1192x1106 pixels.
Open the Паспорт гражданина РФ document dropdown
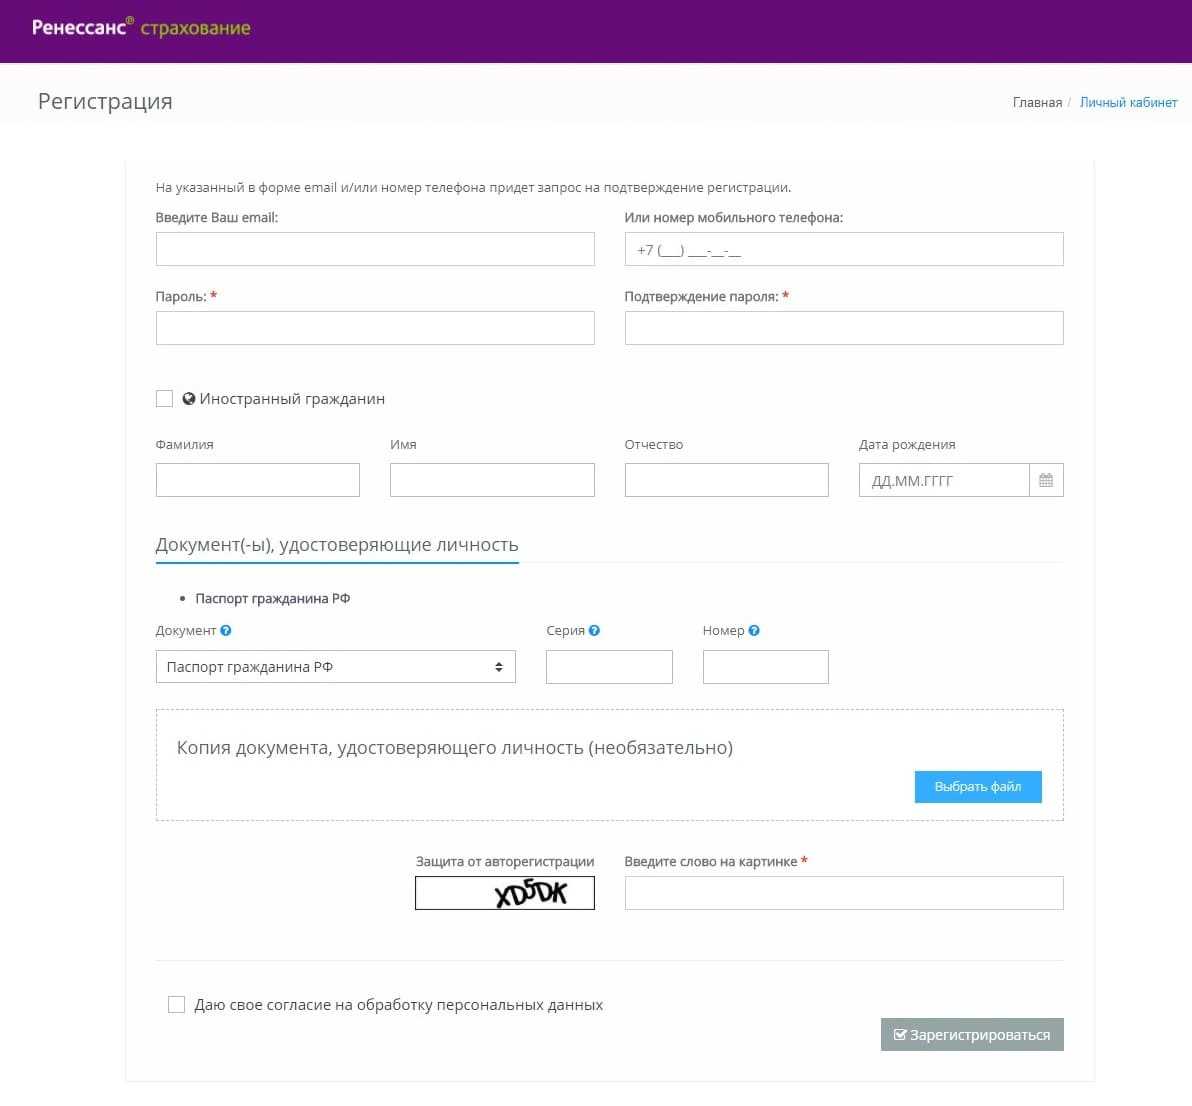(x=335, y=667)
